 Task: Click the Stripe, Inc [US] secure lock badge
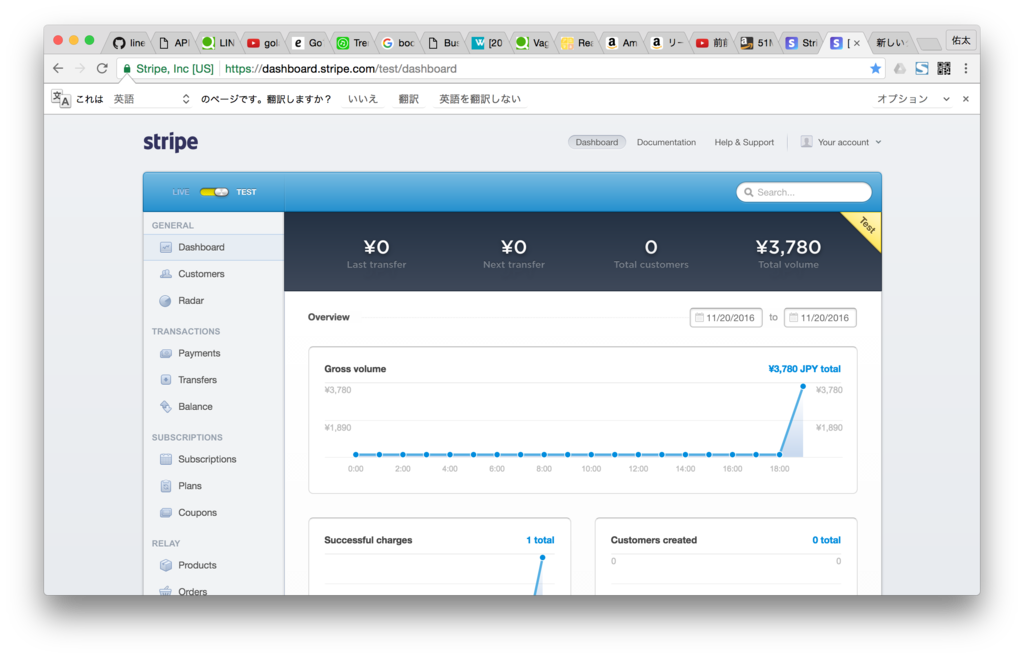tap(168, 69)
